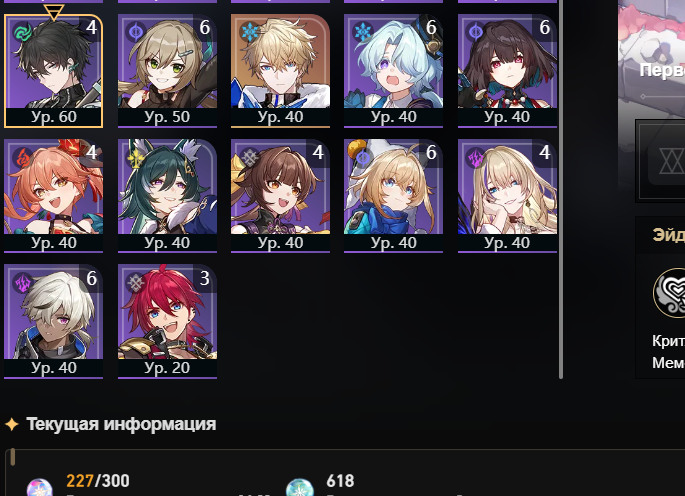Click the Текущая информация section heading
Screen dimensions: 685x496
[121, 424]
